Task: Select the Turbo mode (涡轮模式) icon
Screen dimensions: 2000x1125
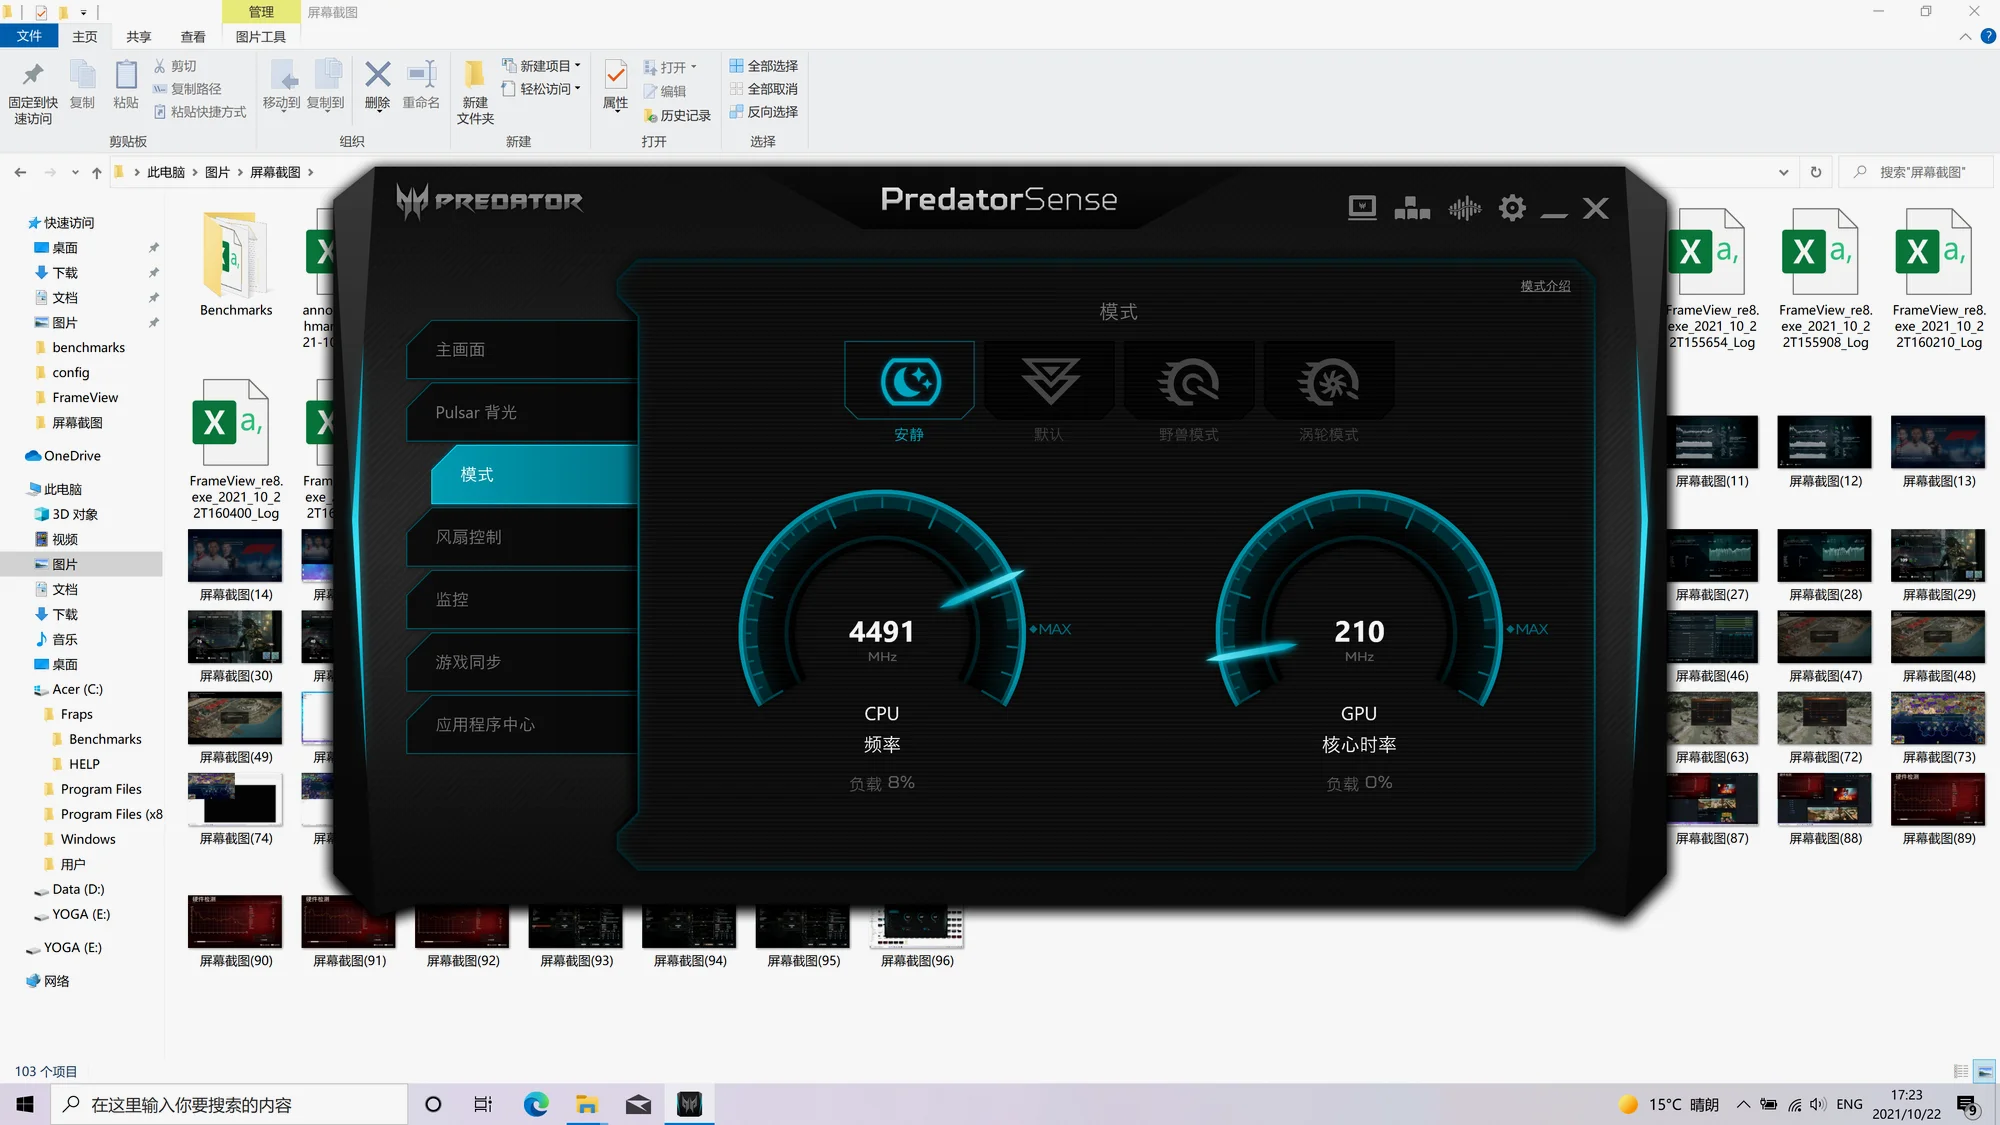Action: (1328, 381)
